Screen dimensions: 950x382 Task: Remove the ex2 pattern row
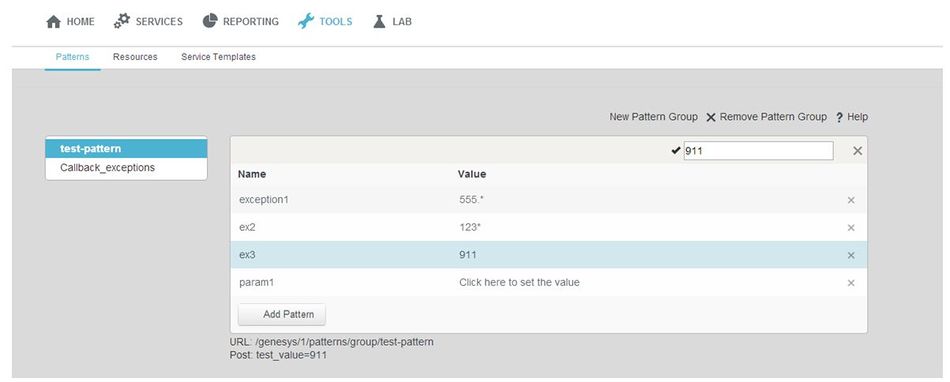pos(851,228)
